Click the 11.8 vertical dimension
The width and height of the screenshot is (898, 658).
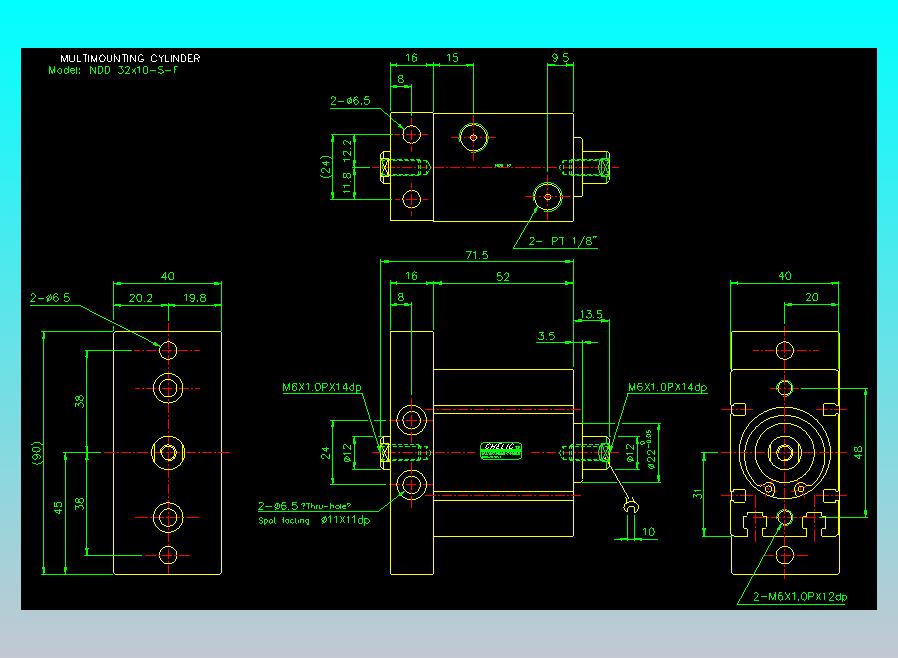(x=347, y=183)
